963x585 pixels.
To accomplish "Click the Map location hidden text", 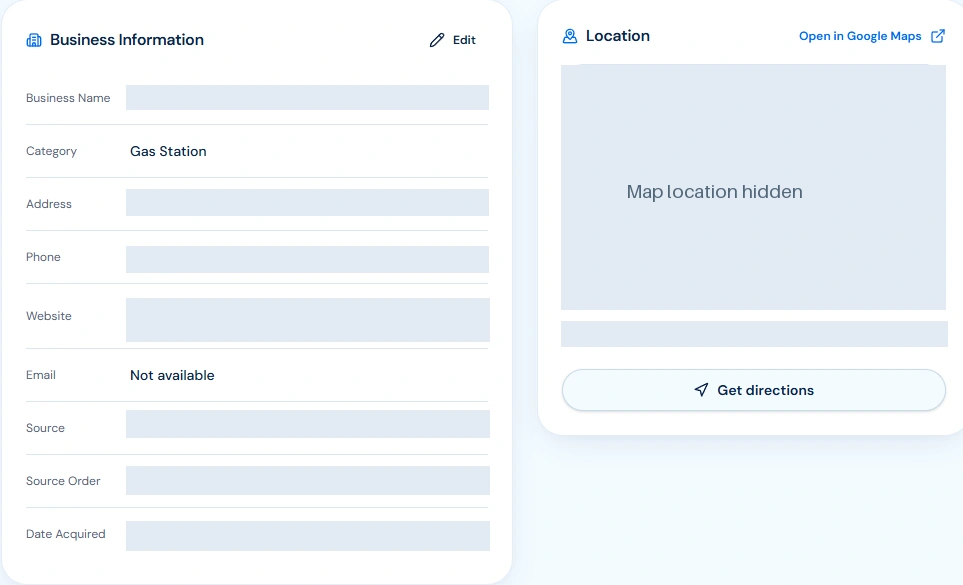I will click(x=714, y=192).
